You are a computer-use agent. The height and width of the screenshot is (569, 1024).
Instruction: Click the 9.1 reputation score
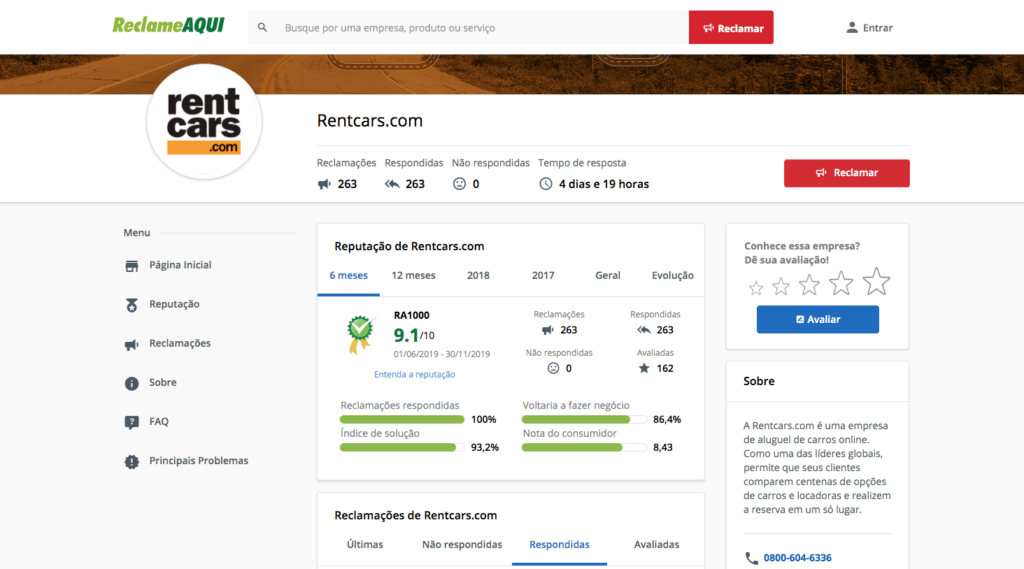coord(406,335)
